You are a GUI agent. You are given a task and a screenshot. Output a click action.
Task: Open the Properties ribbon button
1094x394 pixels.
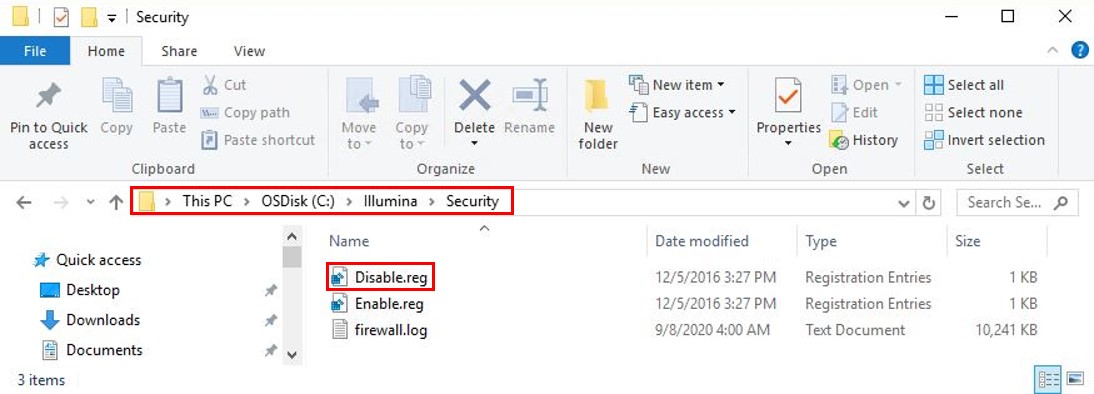pos(788,113)
